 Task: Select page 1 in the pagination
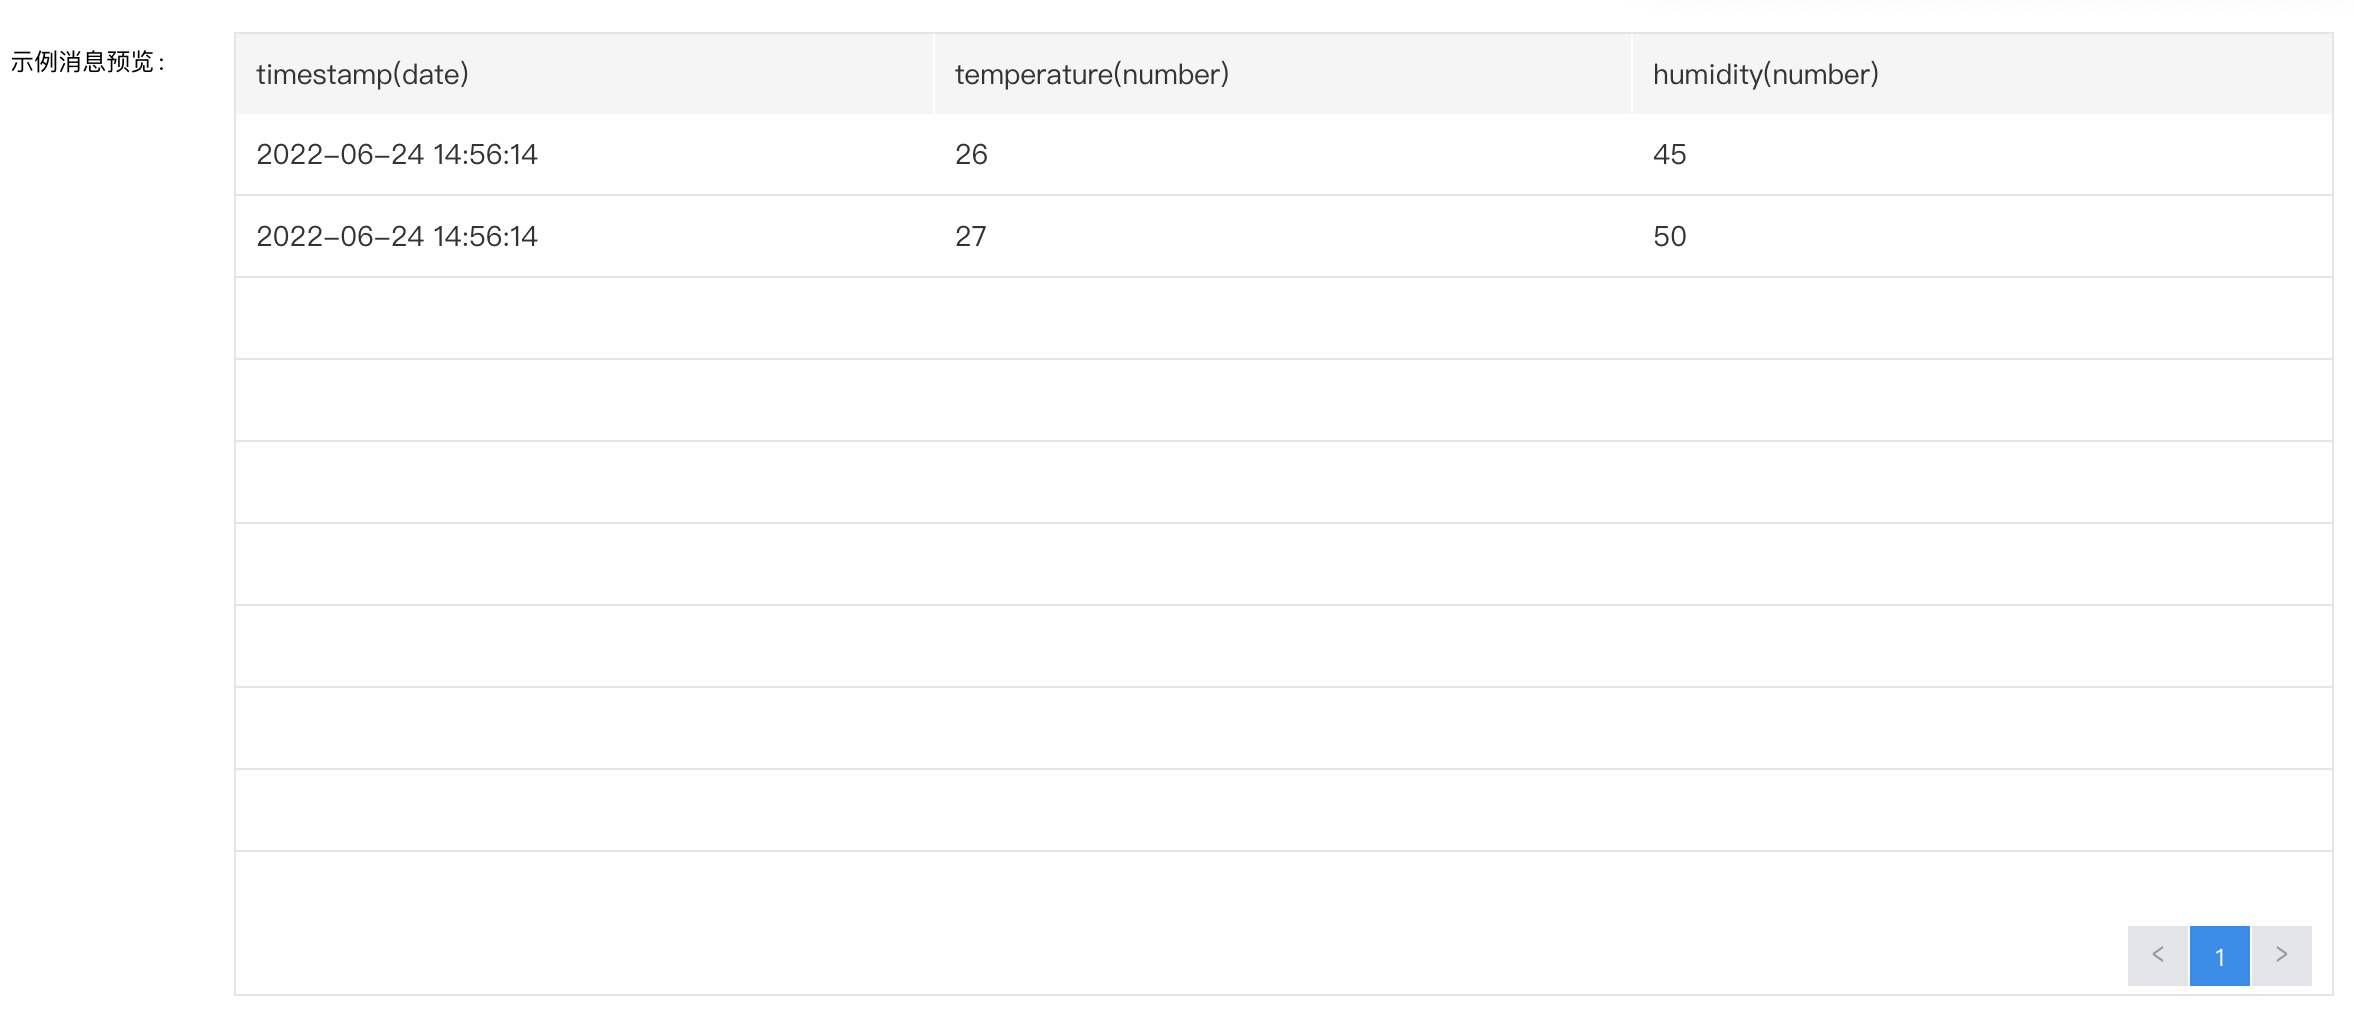pyautogui.click(x=2220, y=955)
